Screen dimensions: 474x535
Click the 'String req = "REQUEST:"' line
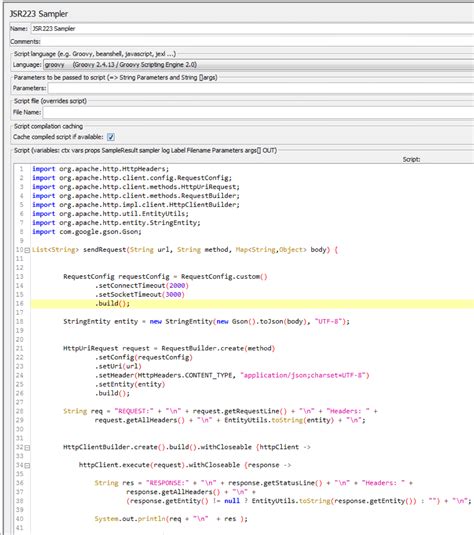[220, 411]
